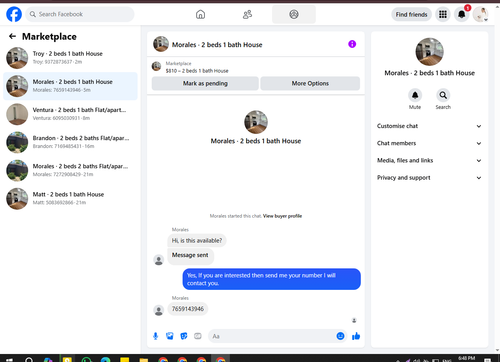The width and height of the screenshot is (500, 362).
Task: Click the Facebook logo
Action: coord(14,14)
